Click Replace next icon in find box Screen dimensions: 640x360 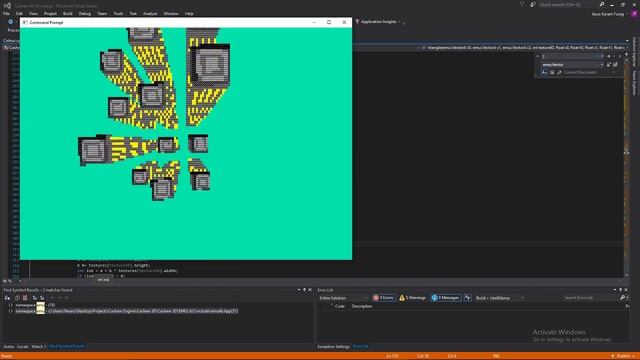point(609,64)
